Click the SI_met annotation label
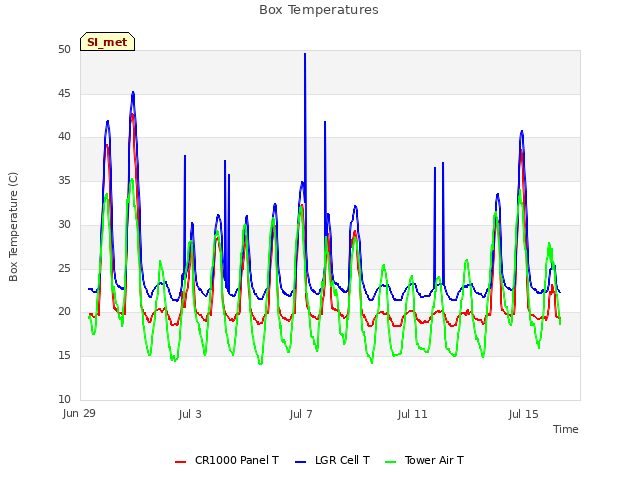 point(107,42)
